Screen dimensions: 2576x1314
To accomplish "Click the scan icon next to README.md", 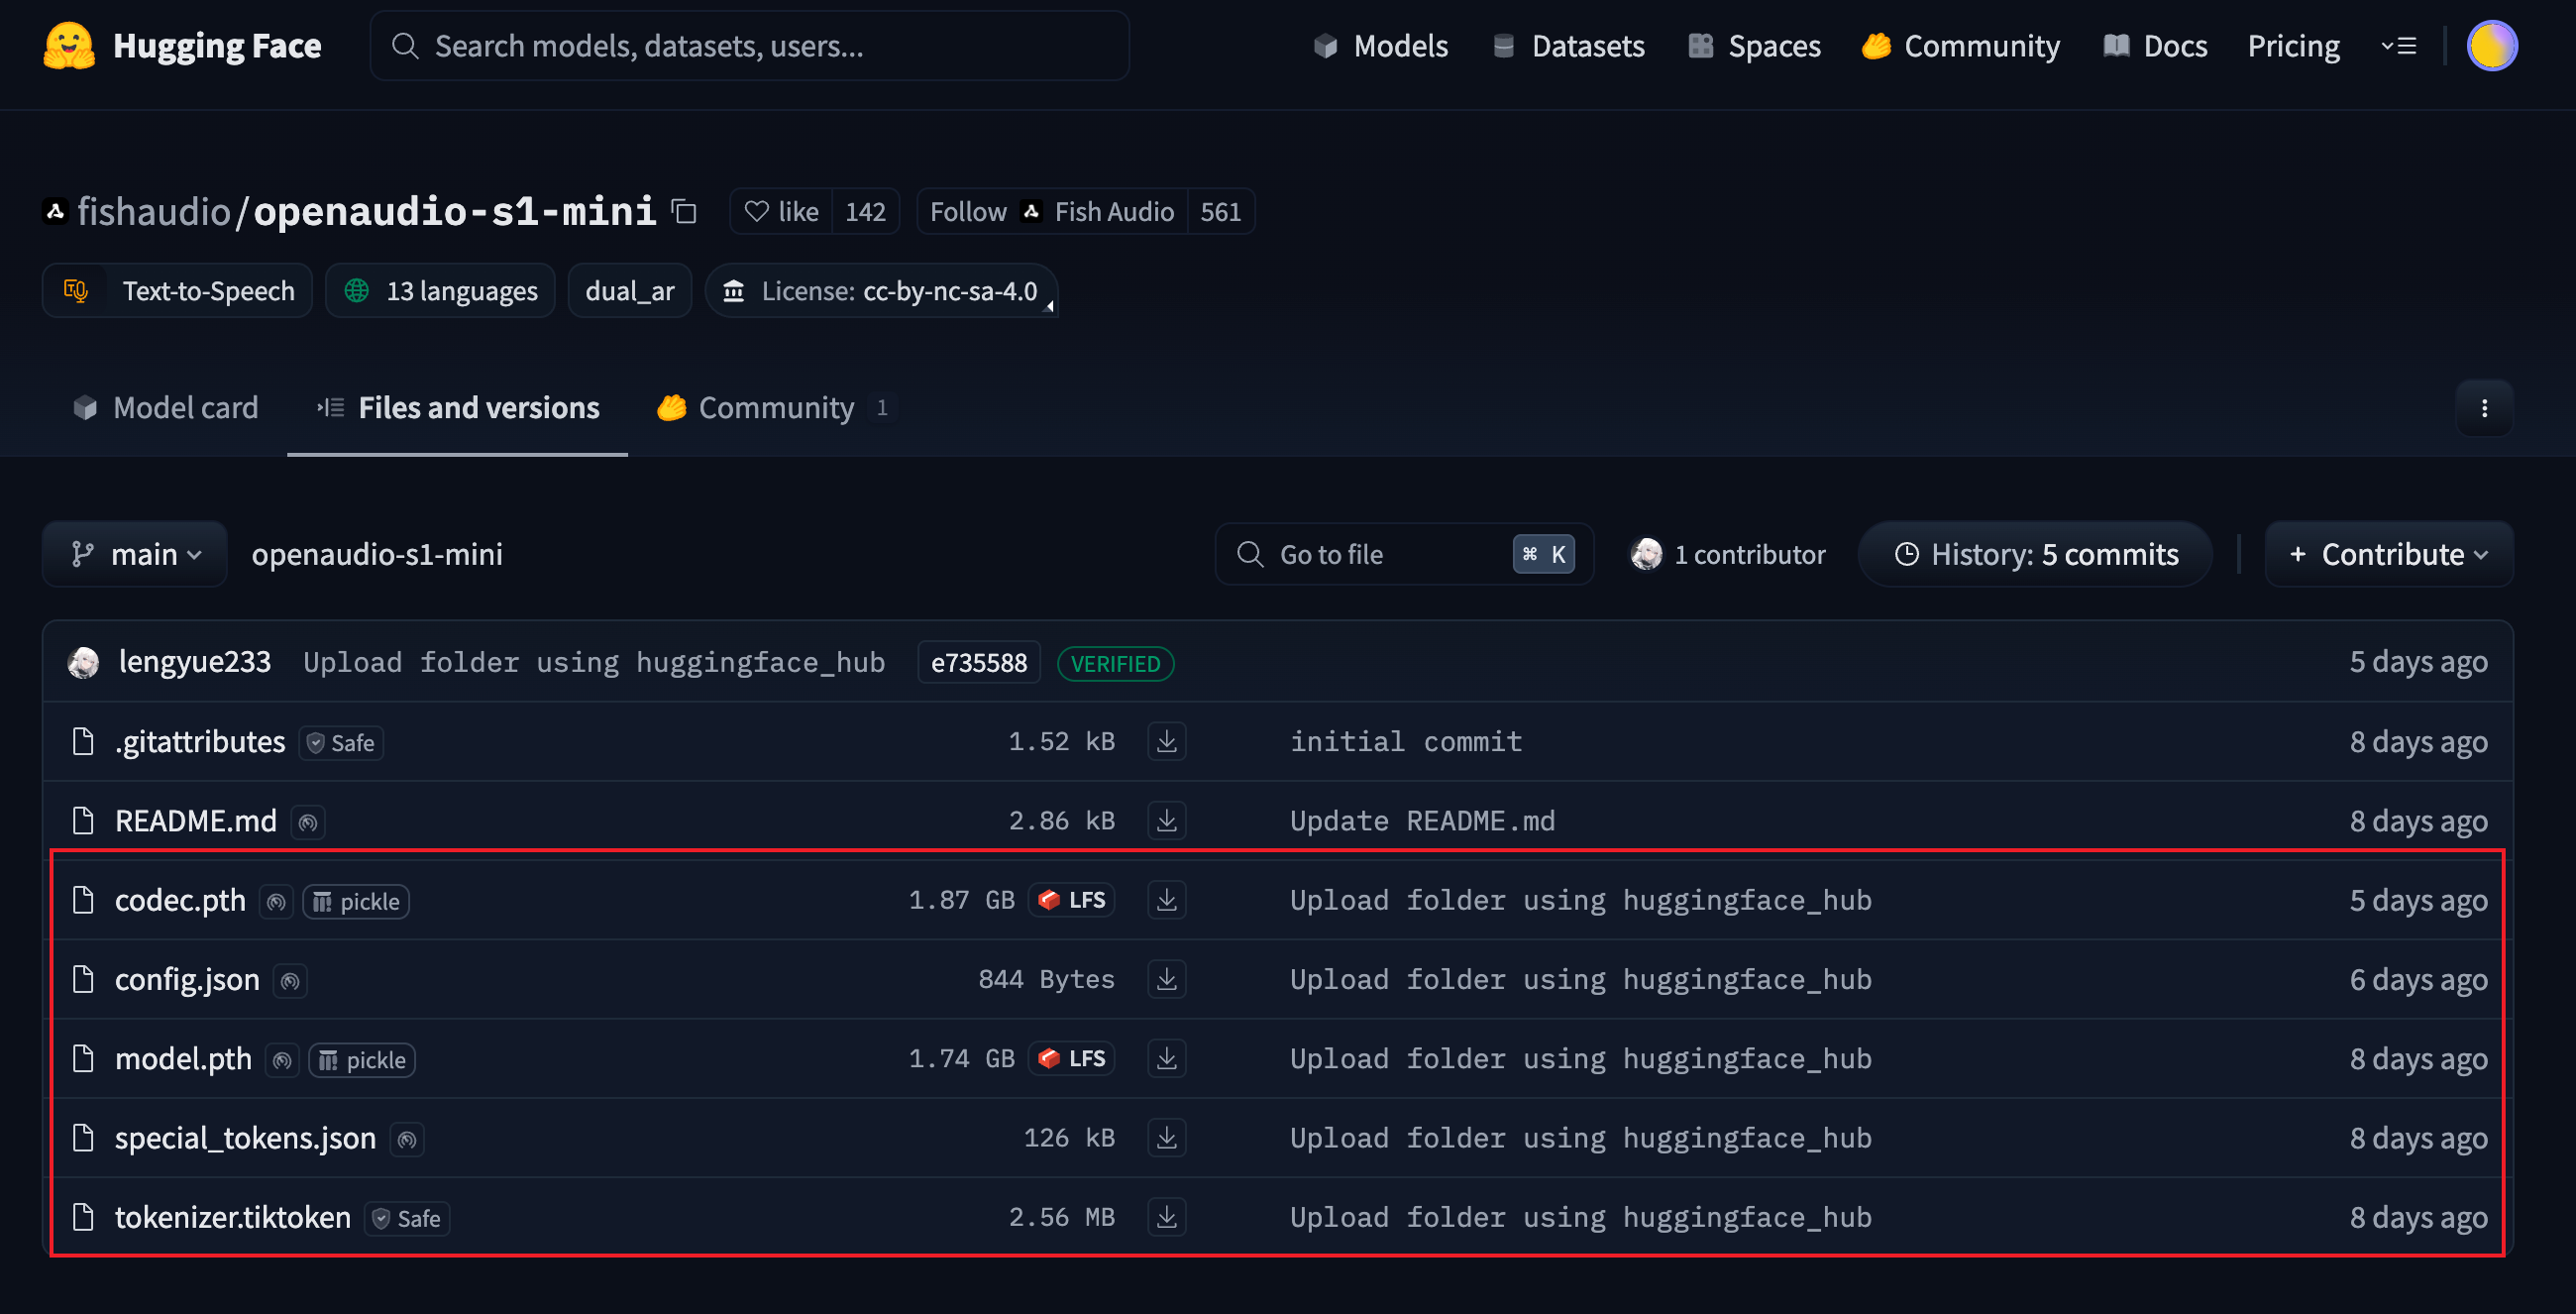I will tap(308, 822).
